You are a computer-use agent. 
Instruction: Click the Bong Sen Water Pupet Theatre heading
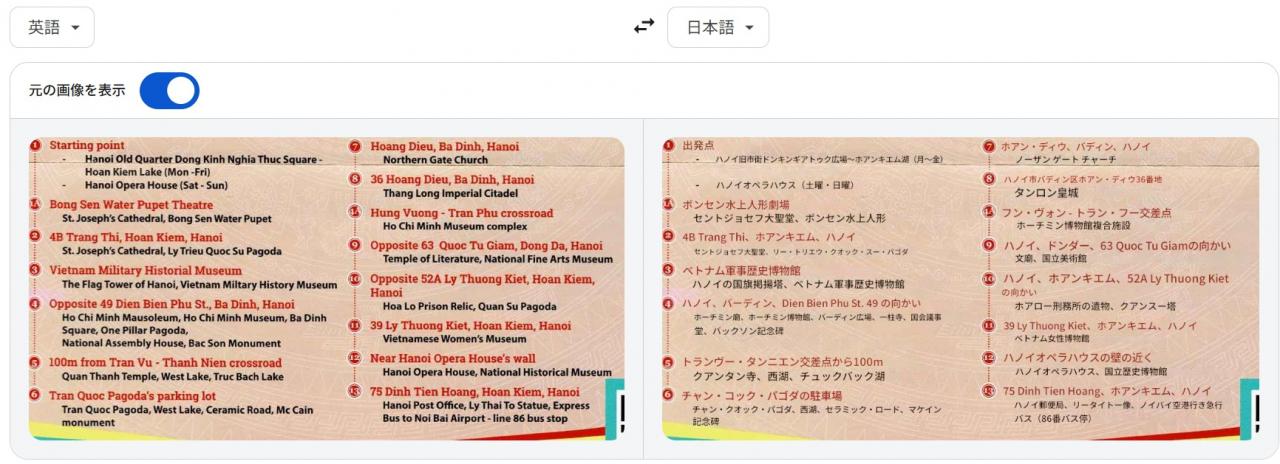[x=131, y=205]
